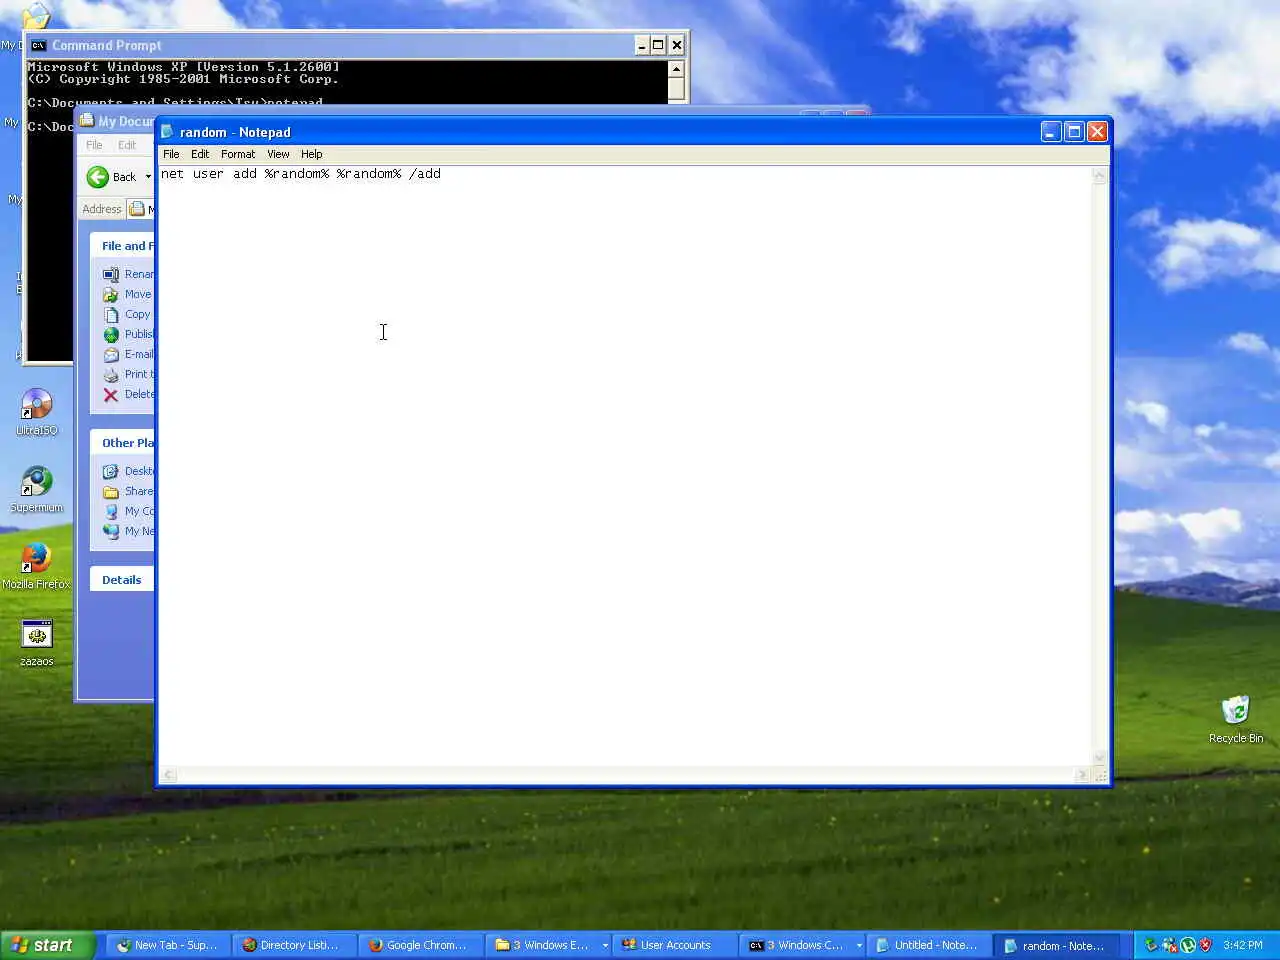The width and height of the screenshot is (1280, 960).
Task: Click the Start button
Action: pos(47,945)
